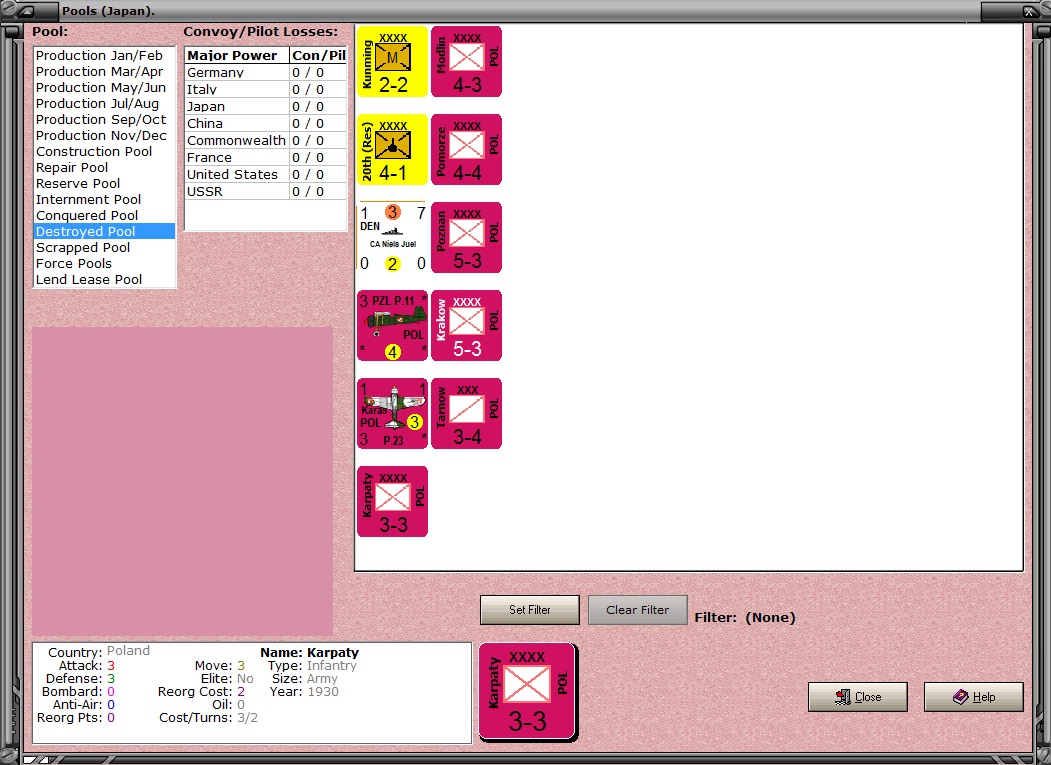Click the Set Filter button
1051x765 pixels.
(x=530, y=610)
